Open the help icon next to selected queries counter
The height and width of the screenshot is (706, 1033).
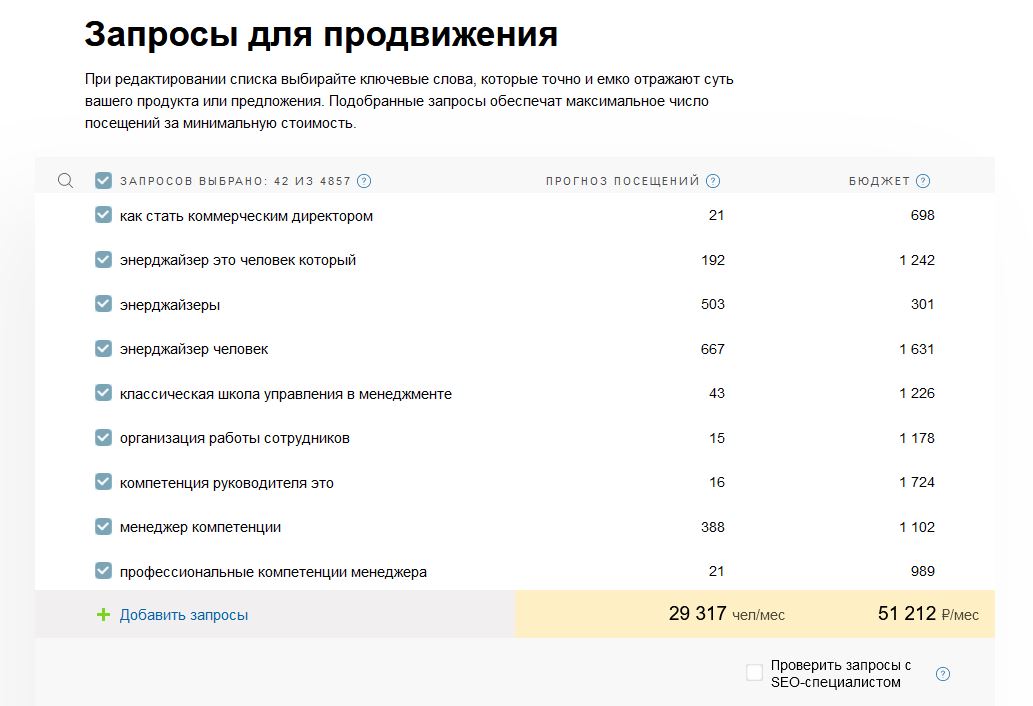point(364,181)
